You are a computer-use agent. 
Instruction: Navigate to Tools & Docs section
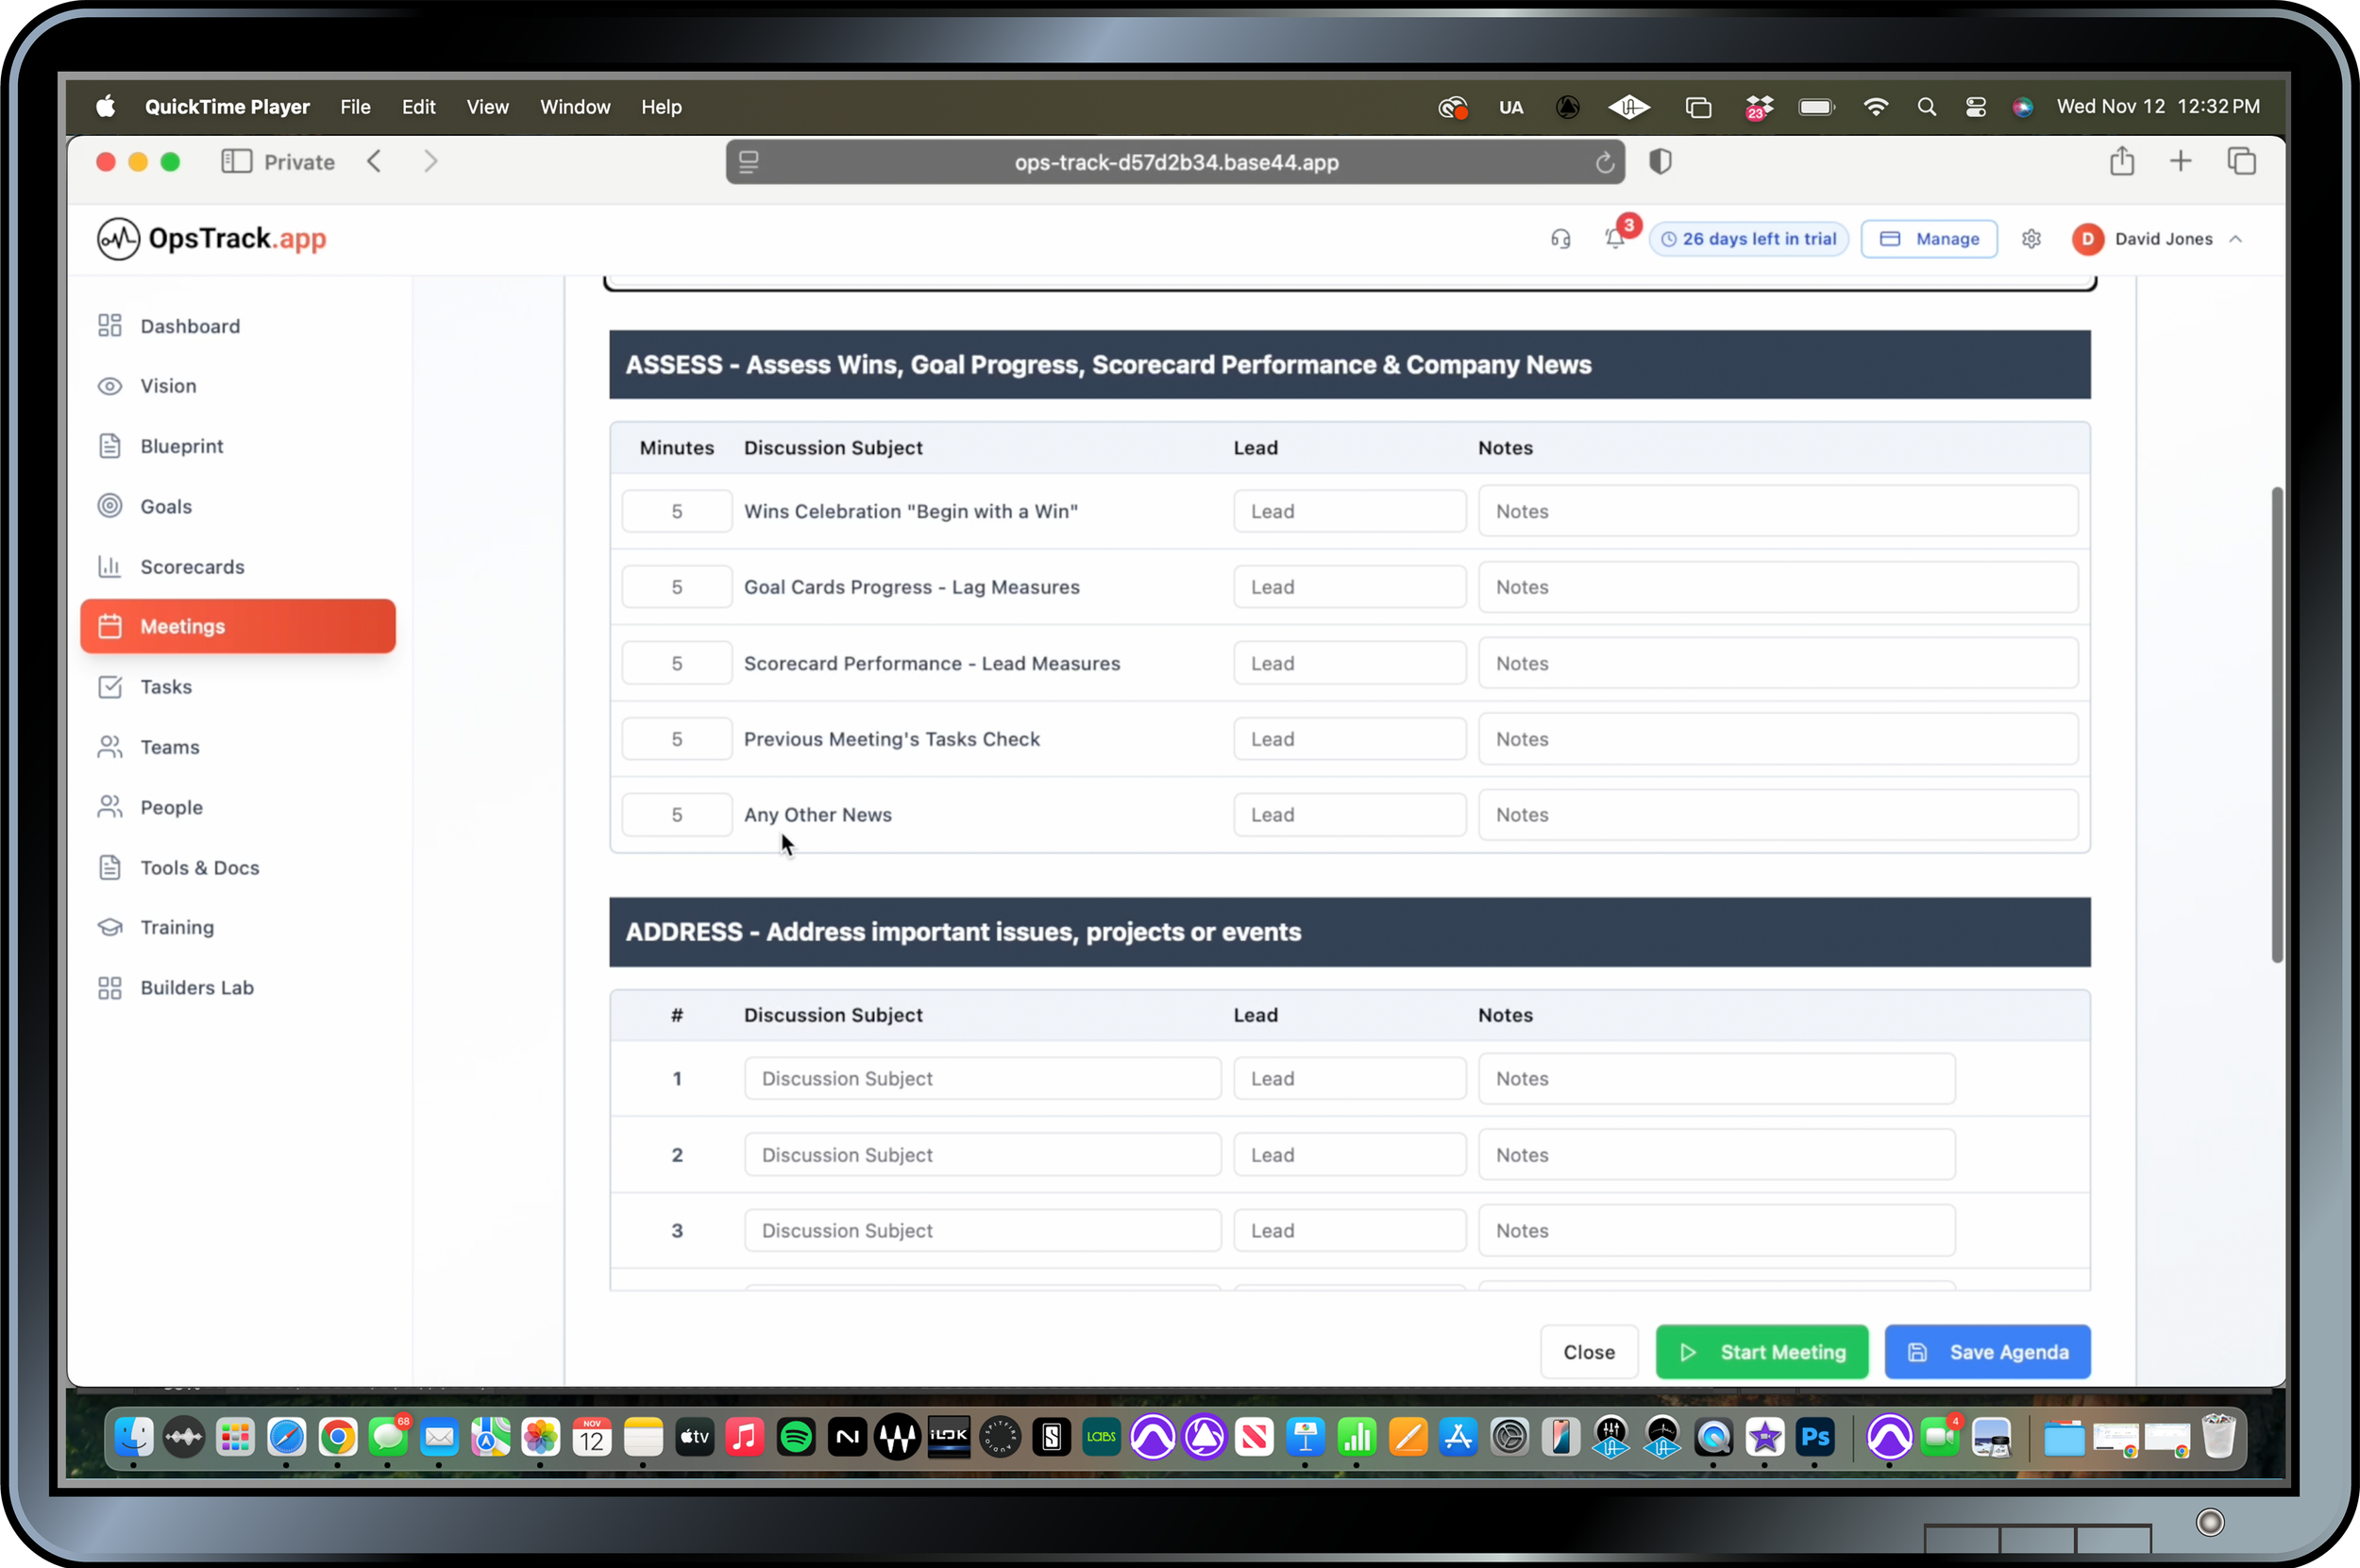pyautogui.click(x=199, y=868)
